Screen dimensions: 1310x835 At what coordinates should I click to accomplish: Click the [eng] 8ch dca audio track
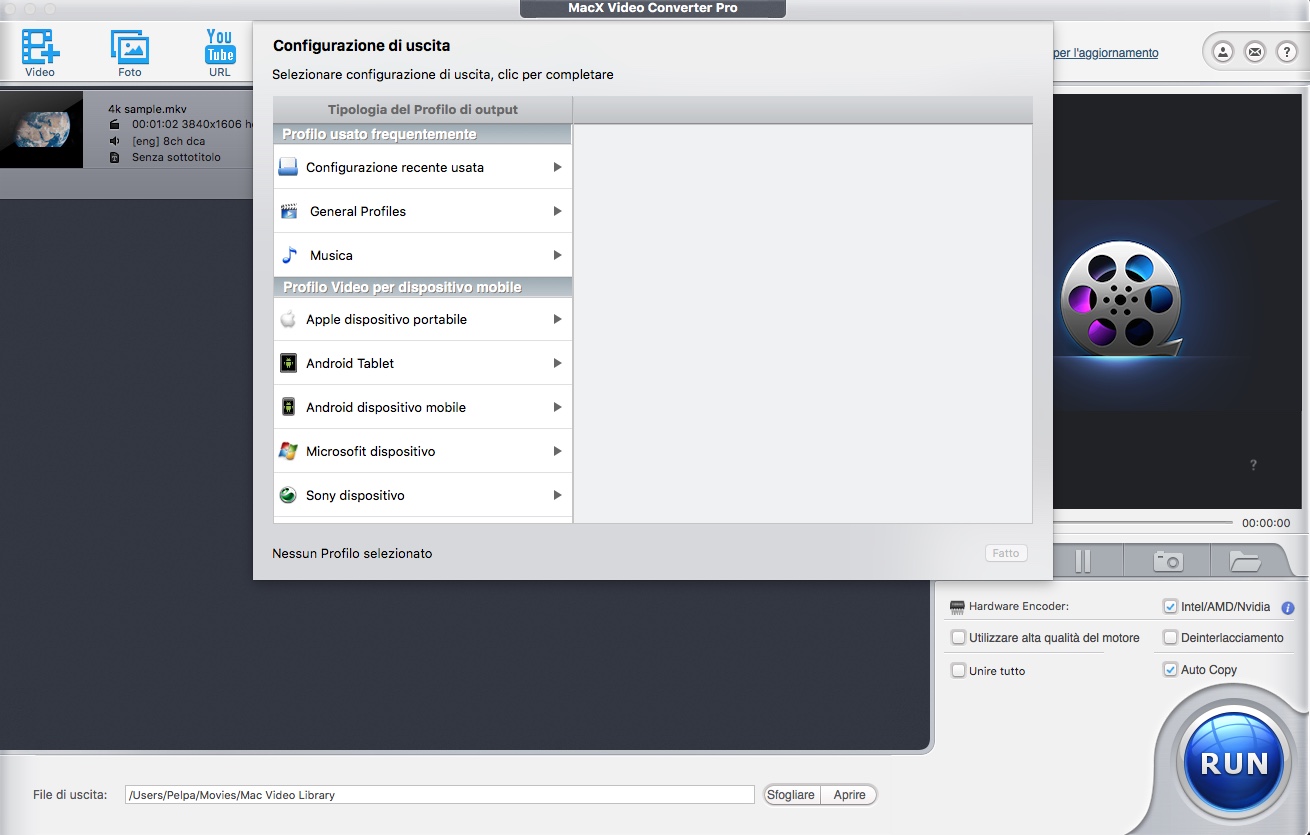coord(168,141)
